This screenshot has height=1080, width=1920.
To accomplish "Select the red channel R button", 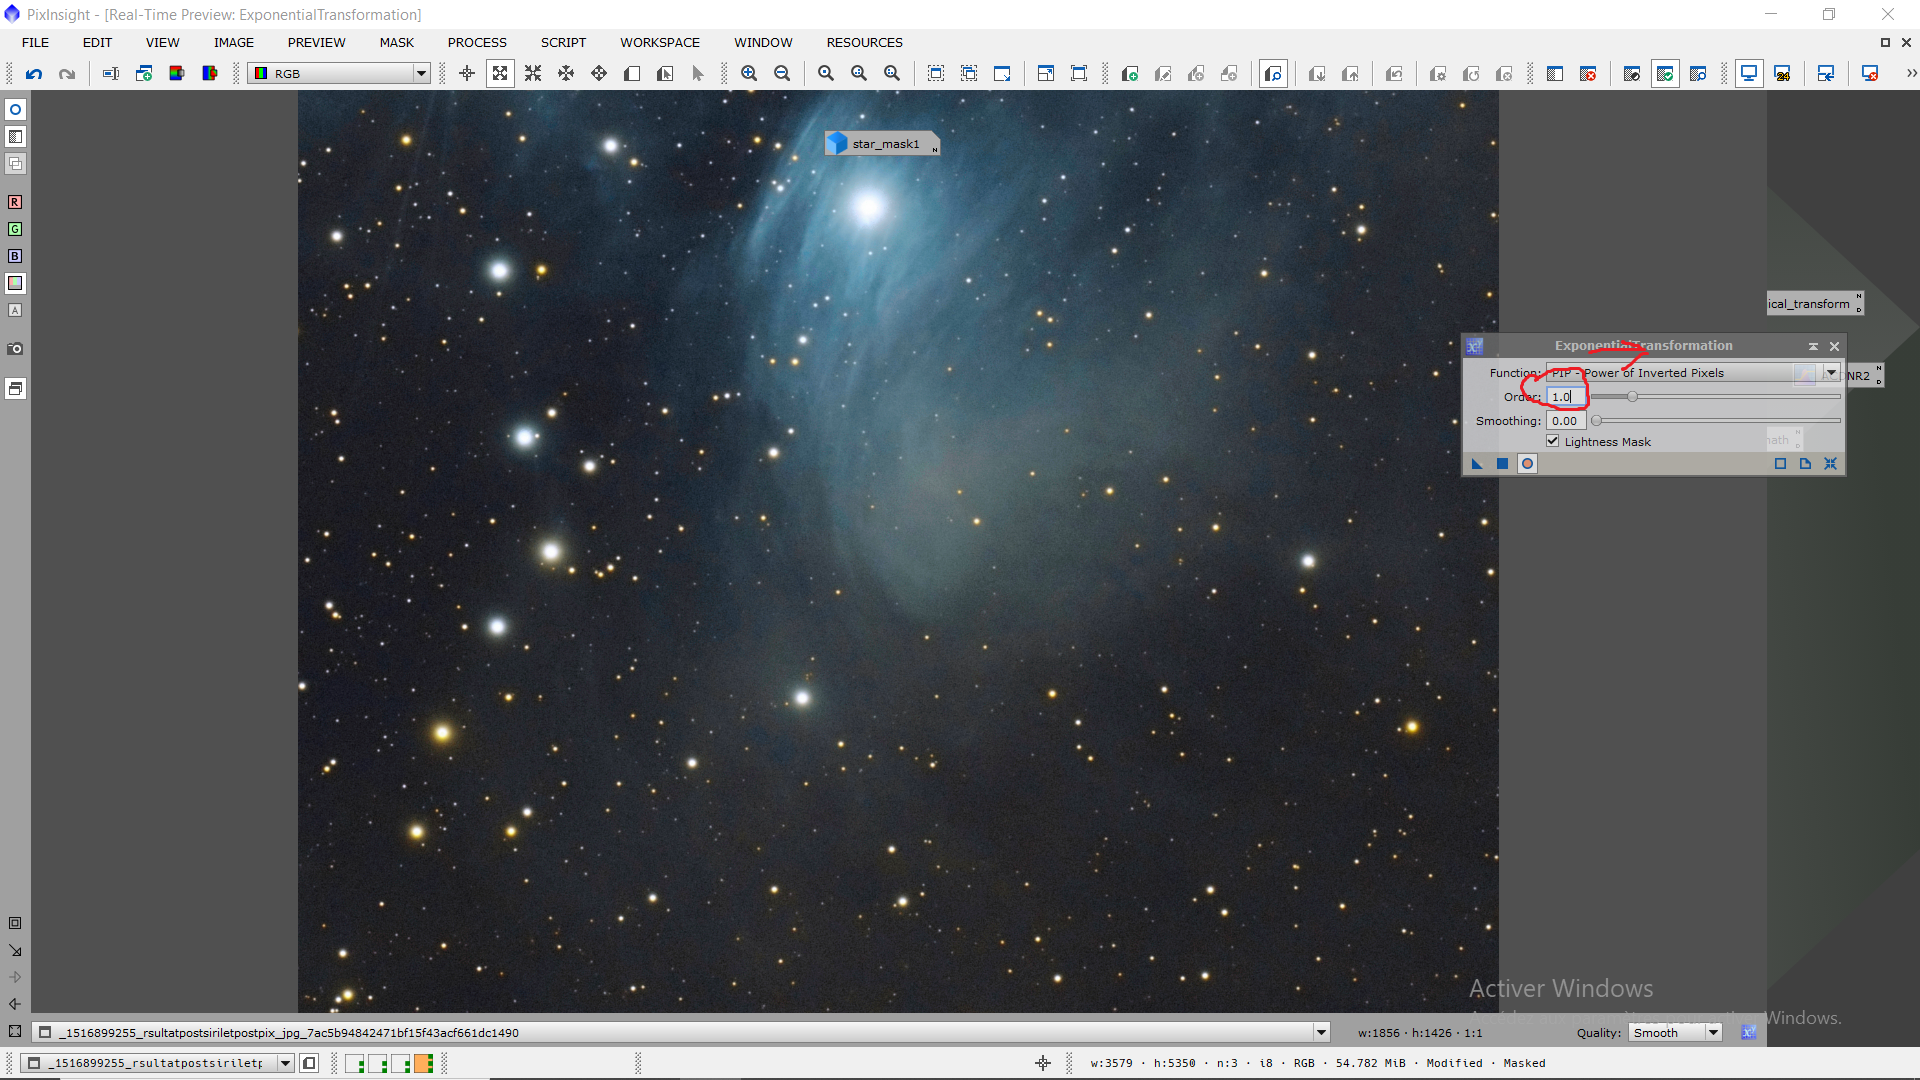I will pos(15,202).
